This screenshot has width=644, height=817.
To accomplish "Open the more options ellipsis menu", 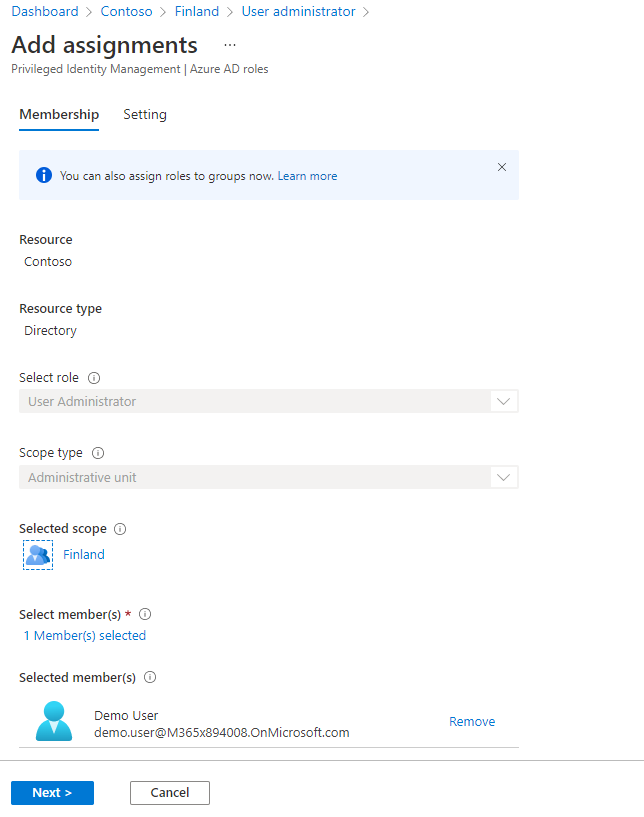I will [230, 46].
